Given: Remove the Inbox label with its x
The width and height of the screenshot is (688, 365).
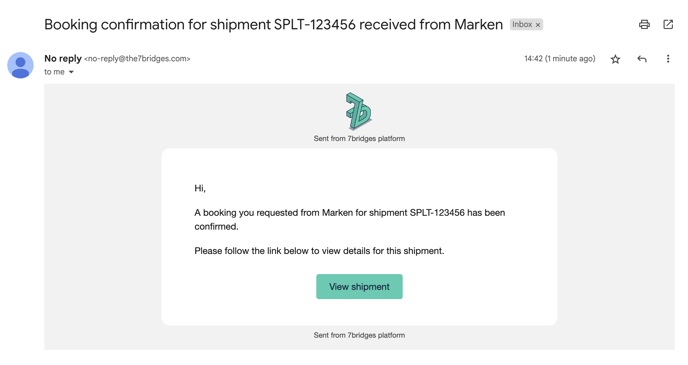Looking at the screenshot, I should click(538, 25).
